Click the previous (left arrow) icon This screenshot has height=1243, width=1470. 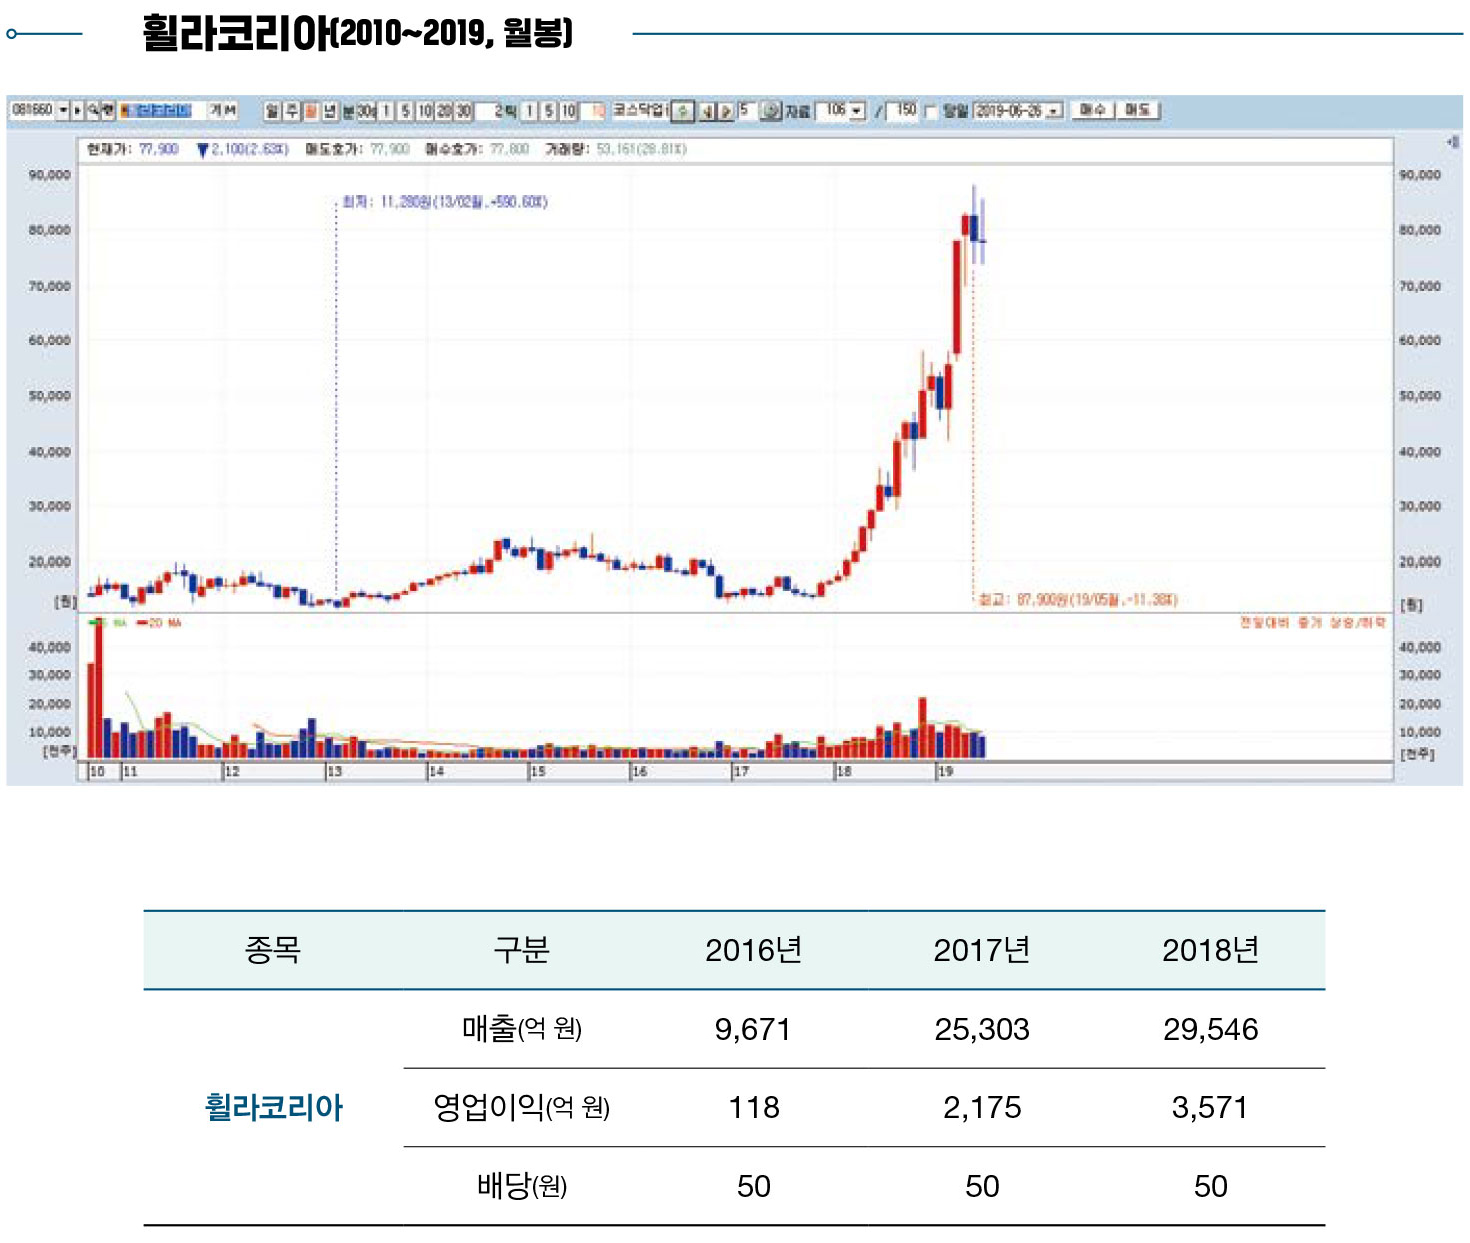706,111
